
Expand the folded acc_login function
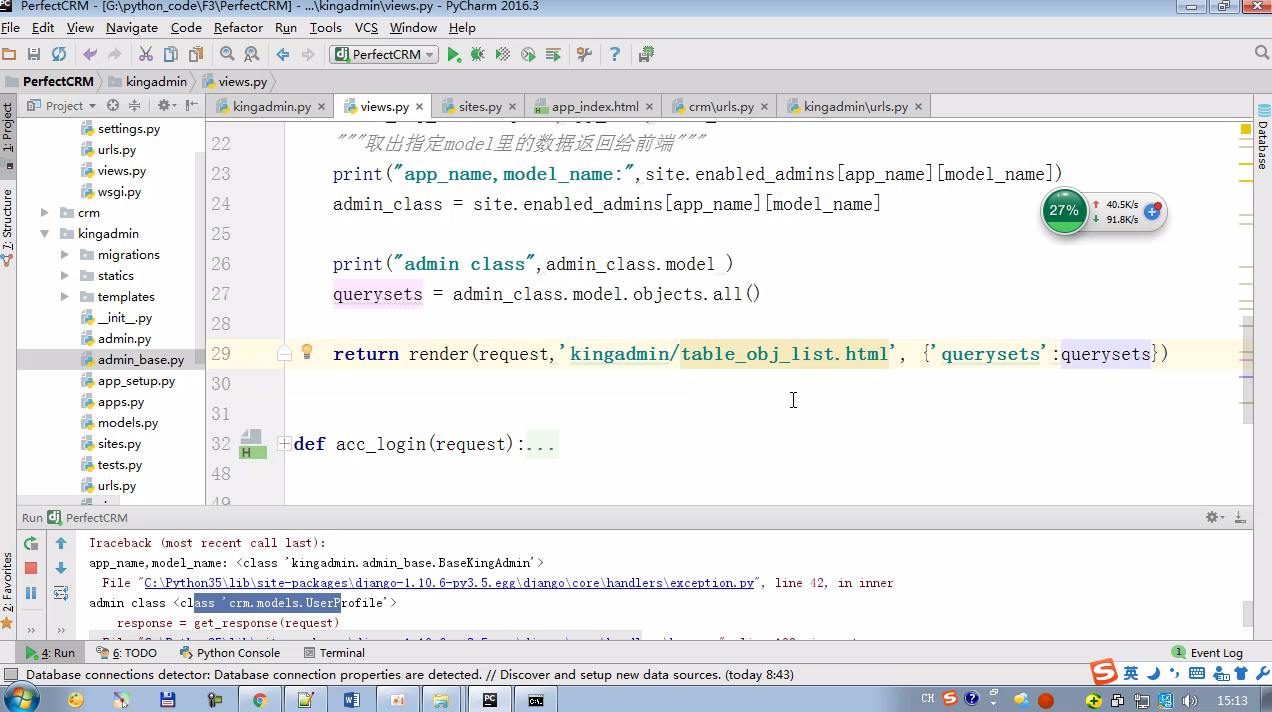(x=285, y=443)
